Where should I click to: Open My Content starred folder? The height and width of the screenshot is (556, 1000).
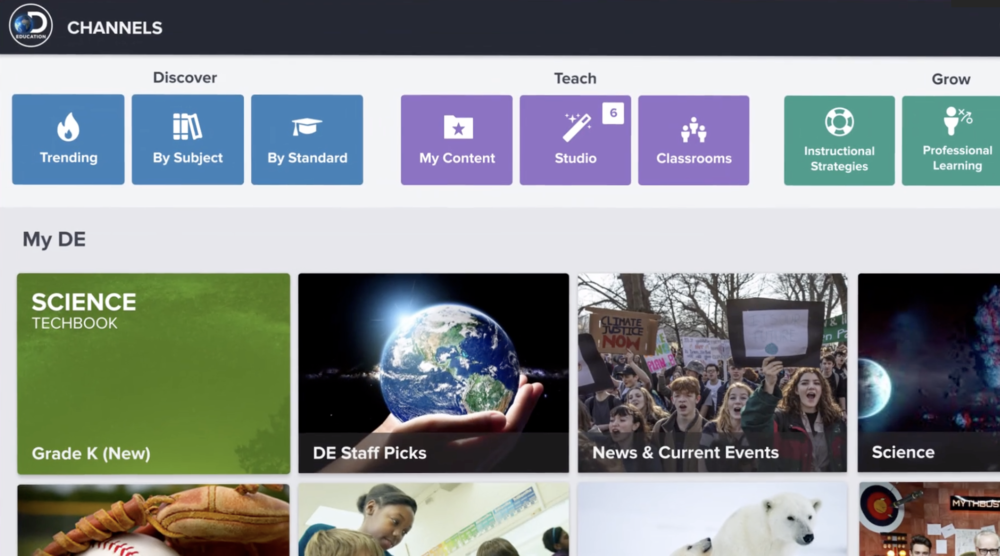click(457, 140)
